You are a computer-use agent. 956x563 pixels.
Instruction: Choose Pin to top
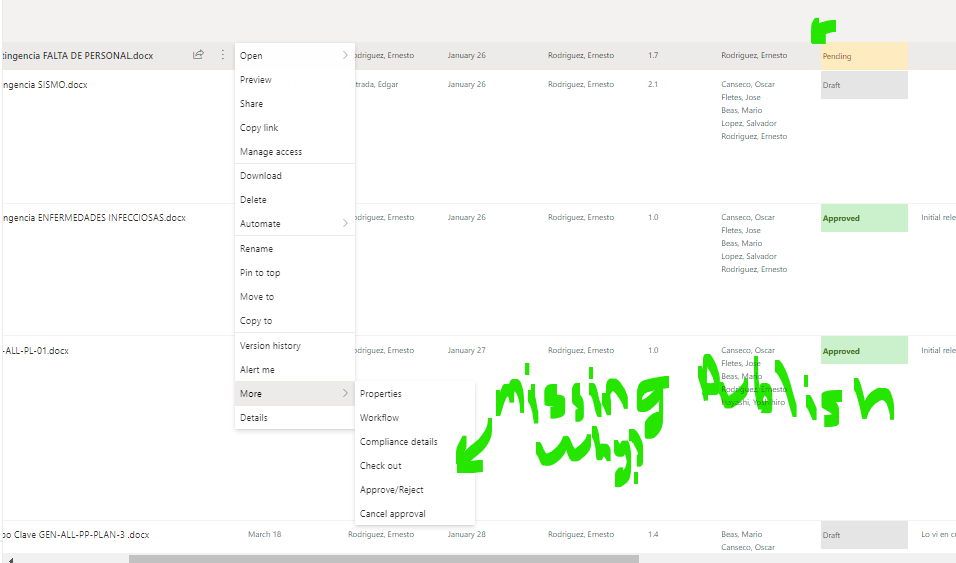[x=294, y=273]
